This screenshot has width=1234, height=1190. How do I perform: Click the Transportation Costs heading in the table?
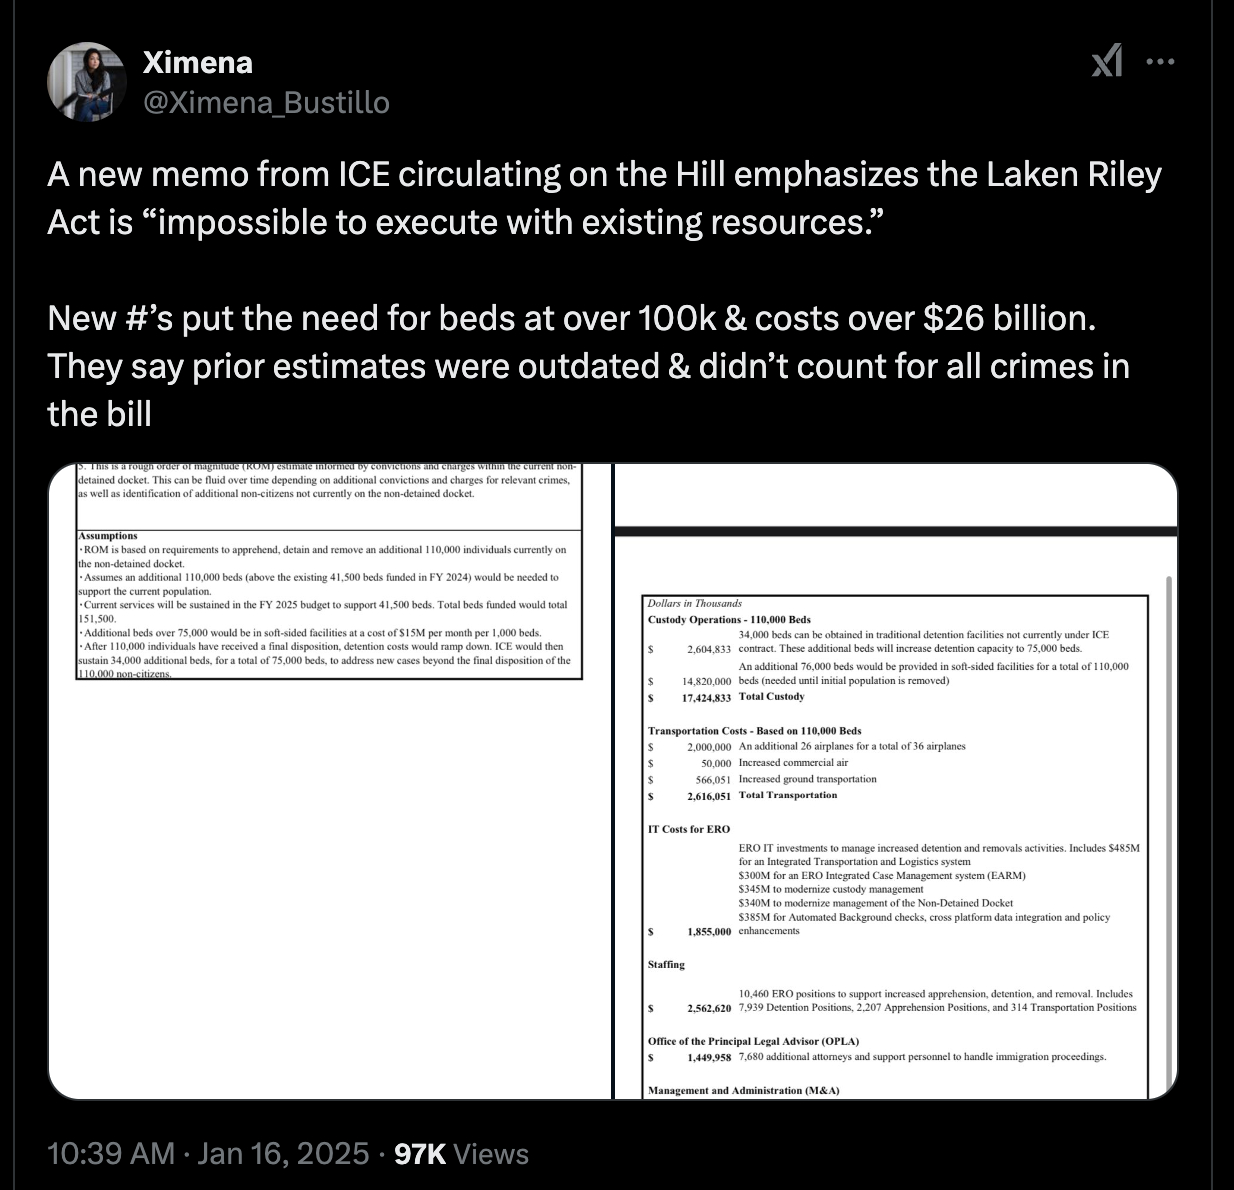point(754,731)
